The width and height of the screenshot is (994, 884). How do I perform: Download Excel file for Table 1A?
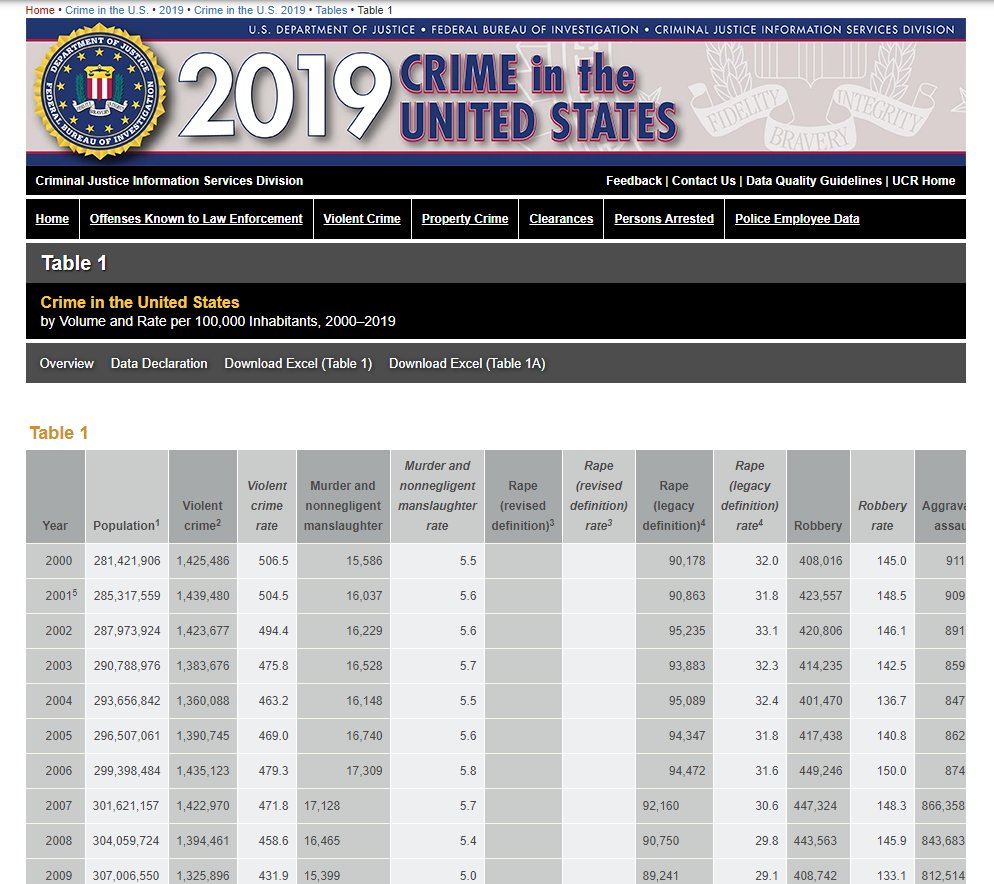tap(467, 363)
